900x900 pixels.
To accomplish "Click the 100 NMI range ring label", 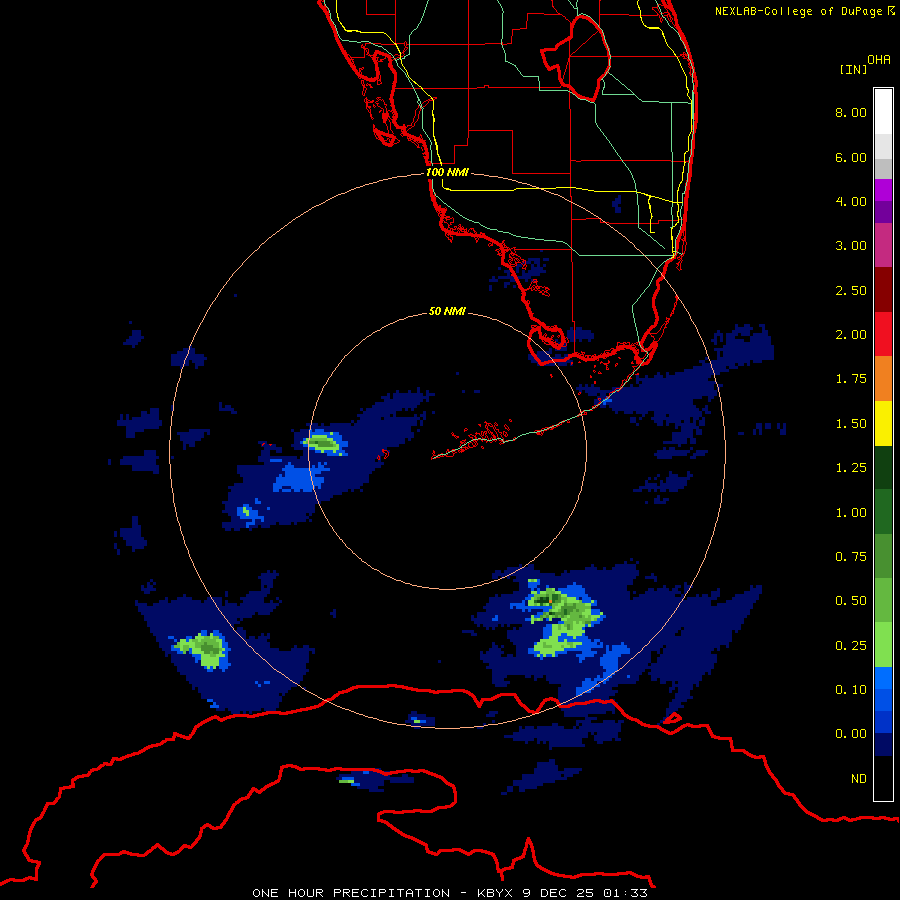I will coord(447,172).
